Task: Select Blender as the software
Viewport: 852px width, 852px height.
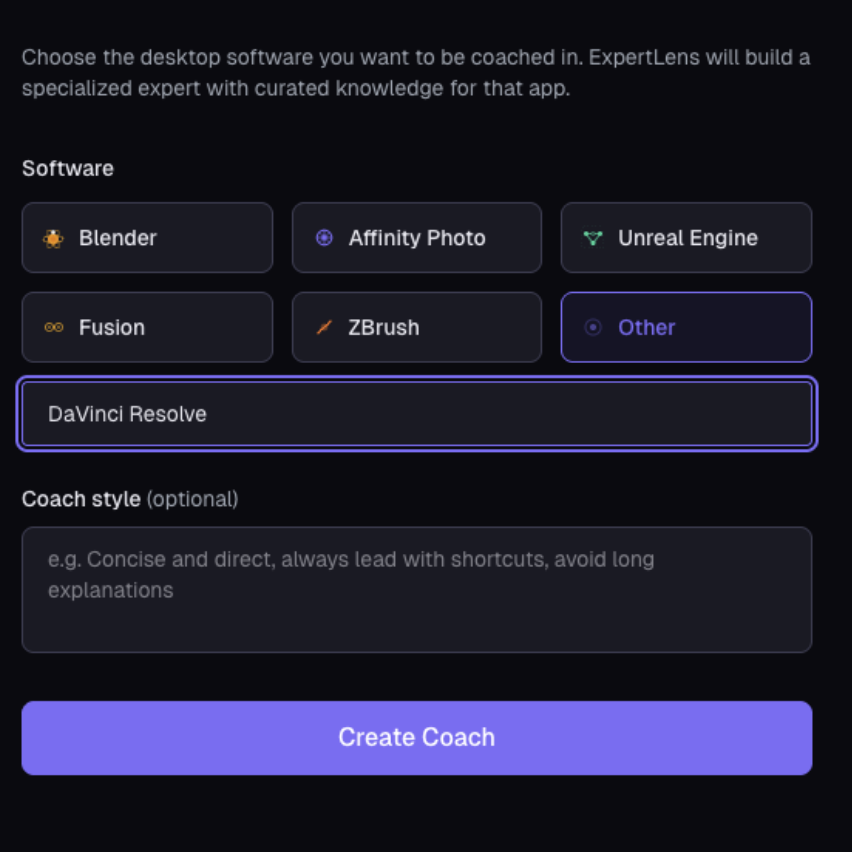Action: coord(147,237)
